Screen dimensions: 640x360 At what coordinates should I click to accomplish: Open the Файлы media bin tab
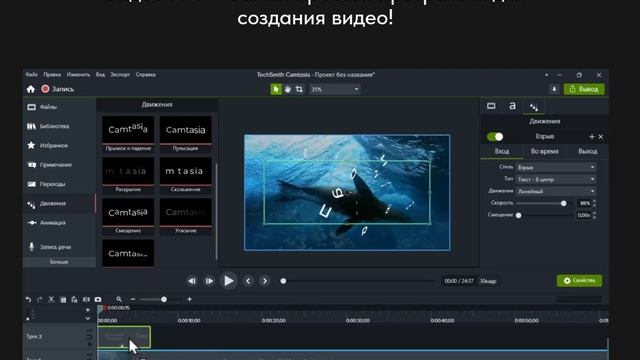click(59, 107)
